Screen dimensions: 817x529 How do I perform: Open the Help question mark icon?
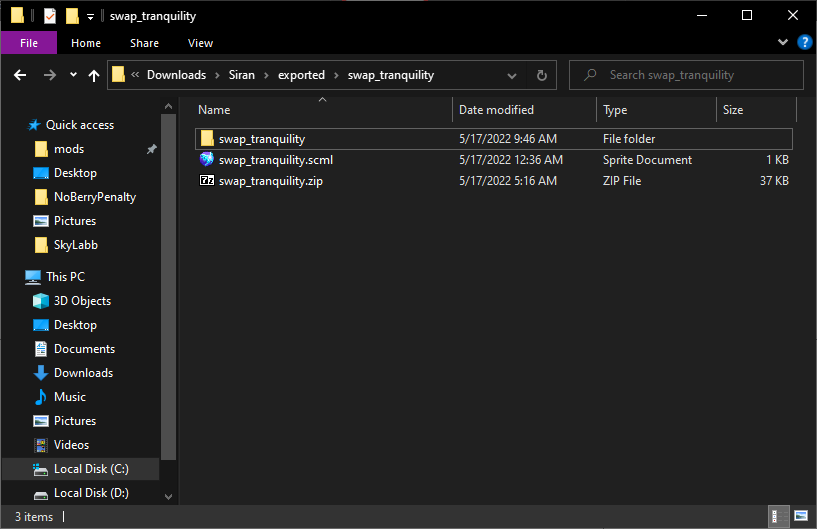804,43
